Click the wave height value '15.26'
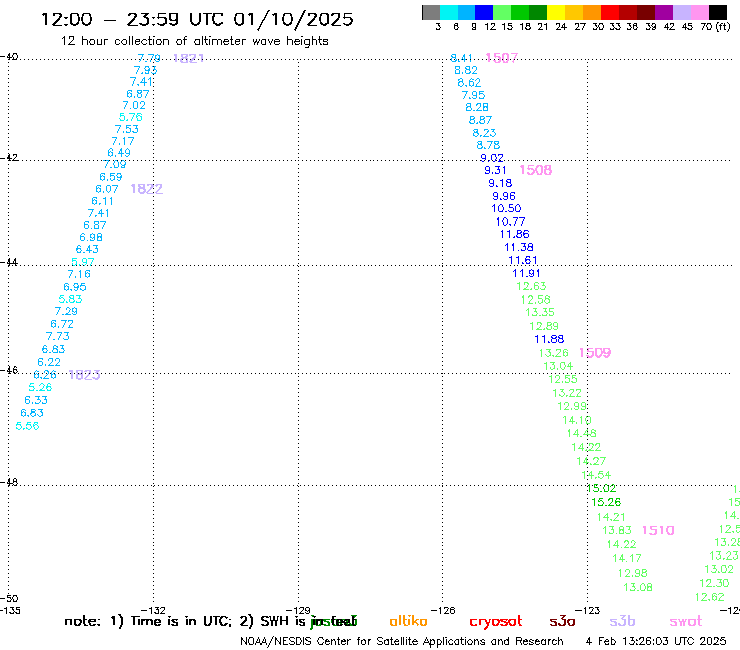The height and width of the screenshot is (650, 740). tap(606, 502)
